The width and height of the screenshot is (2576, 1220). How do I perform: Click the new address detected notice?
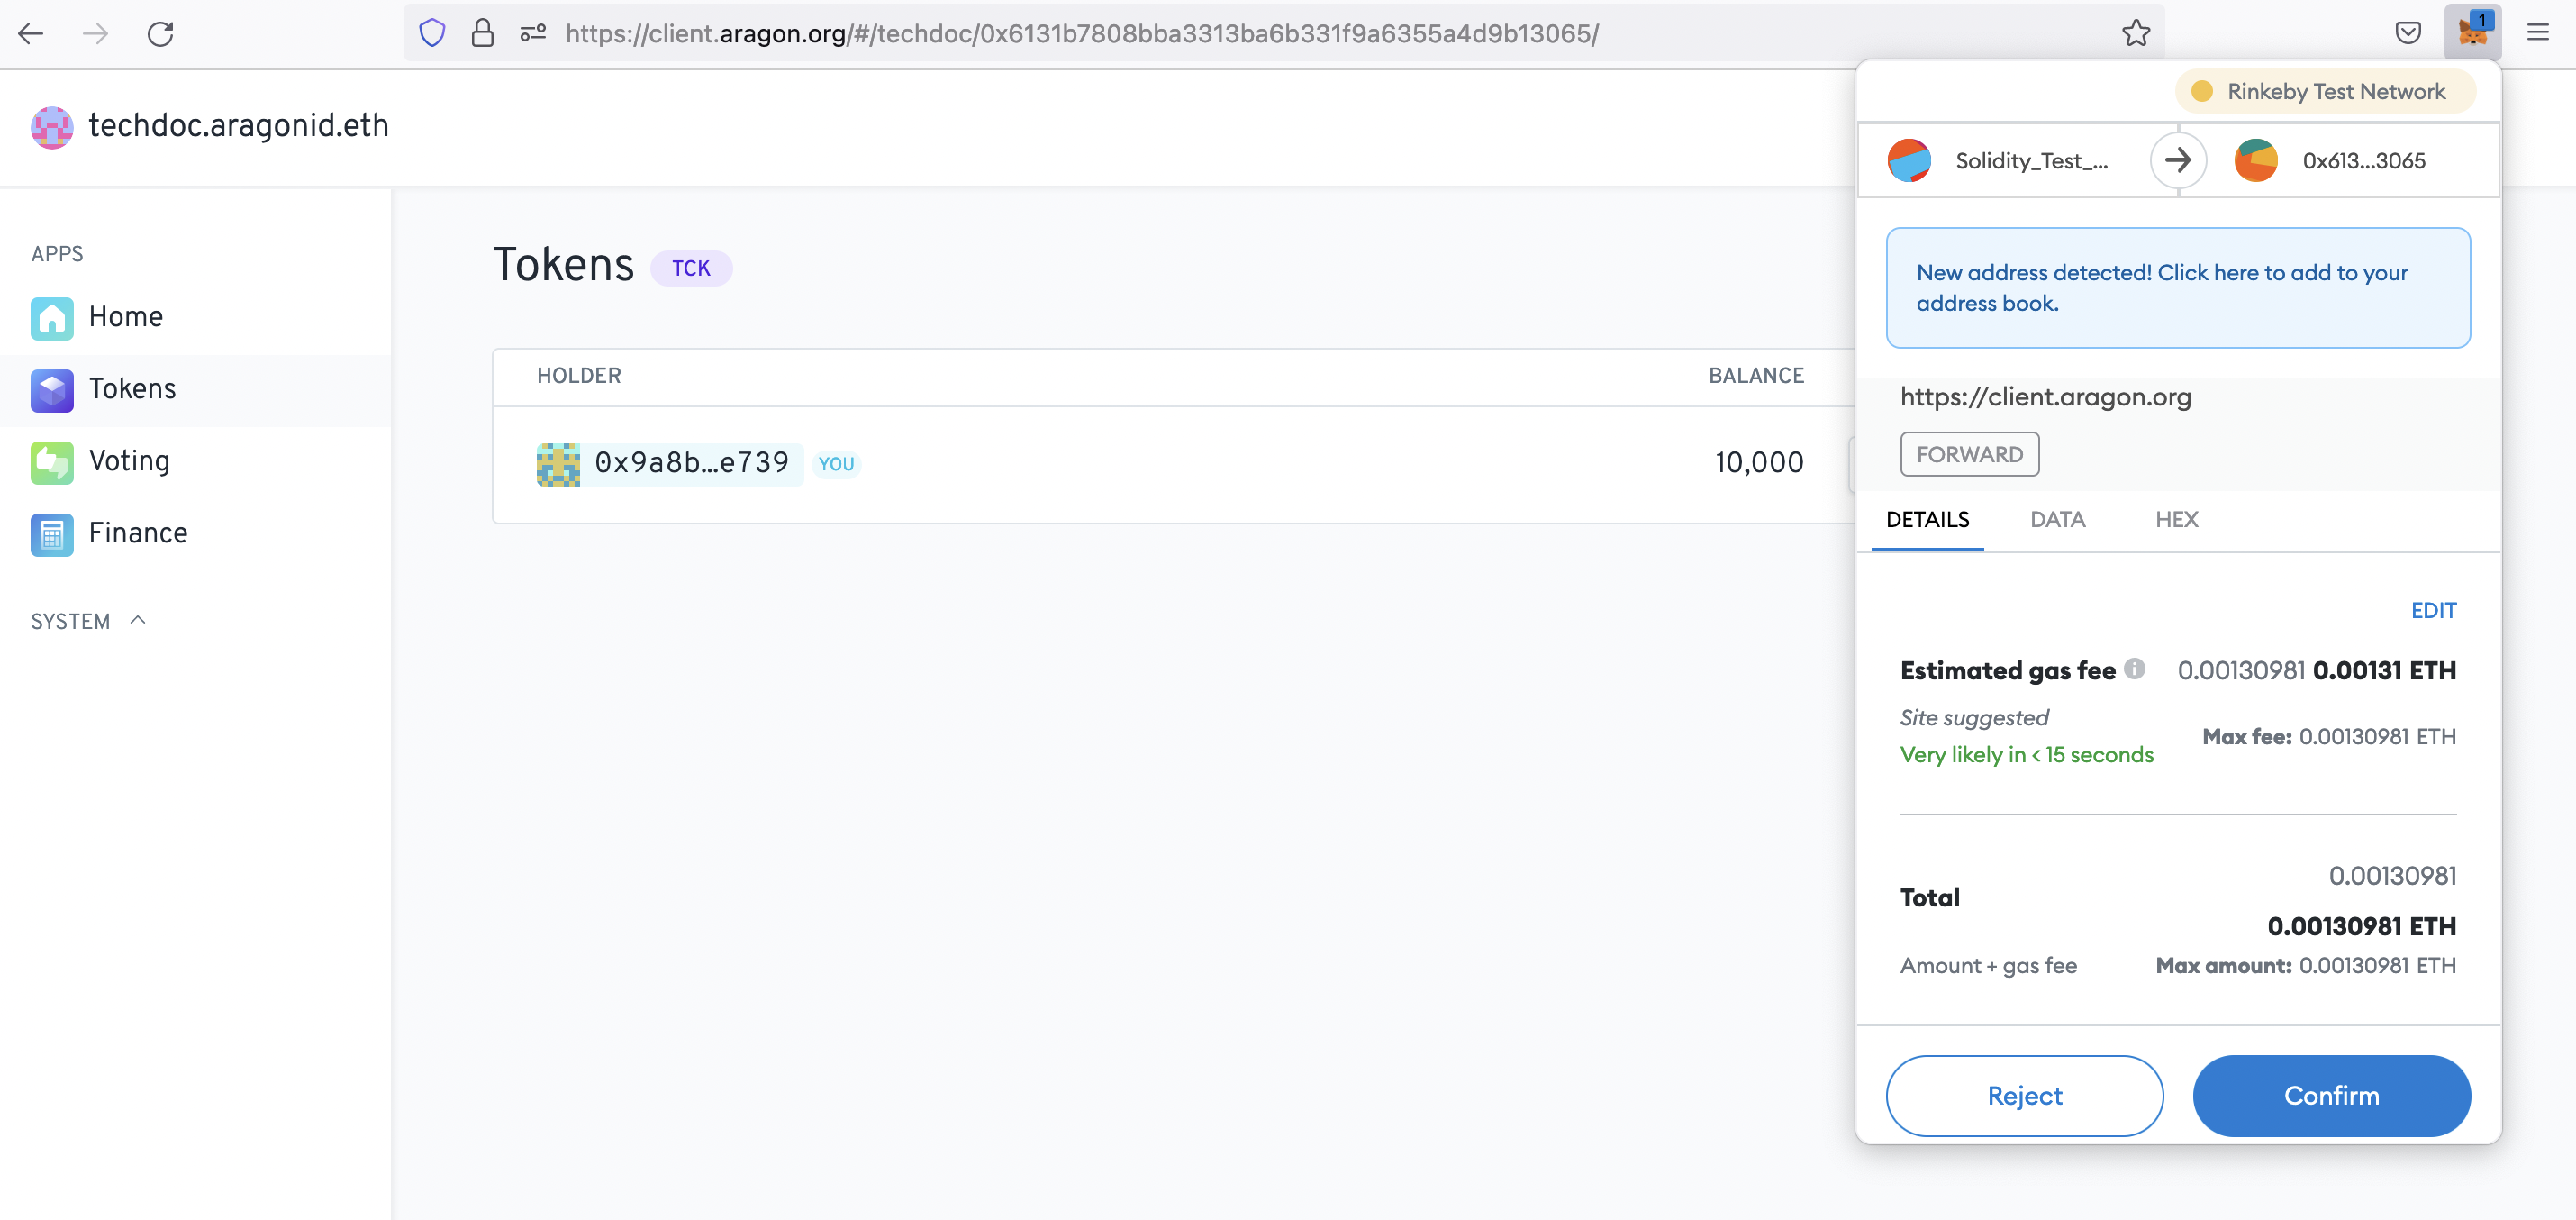coord(2178,288)
